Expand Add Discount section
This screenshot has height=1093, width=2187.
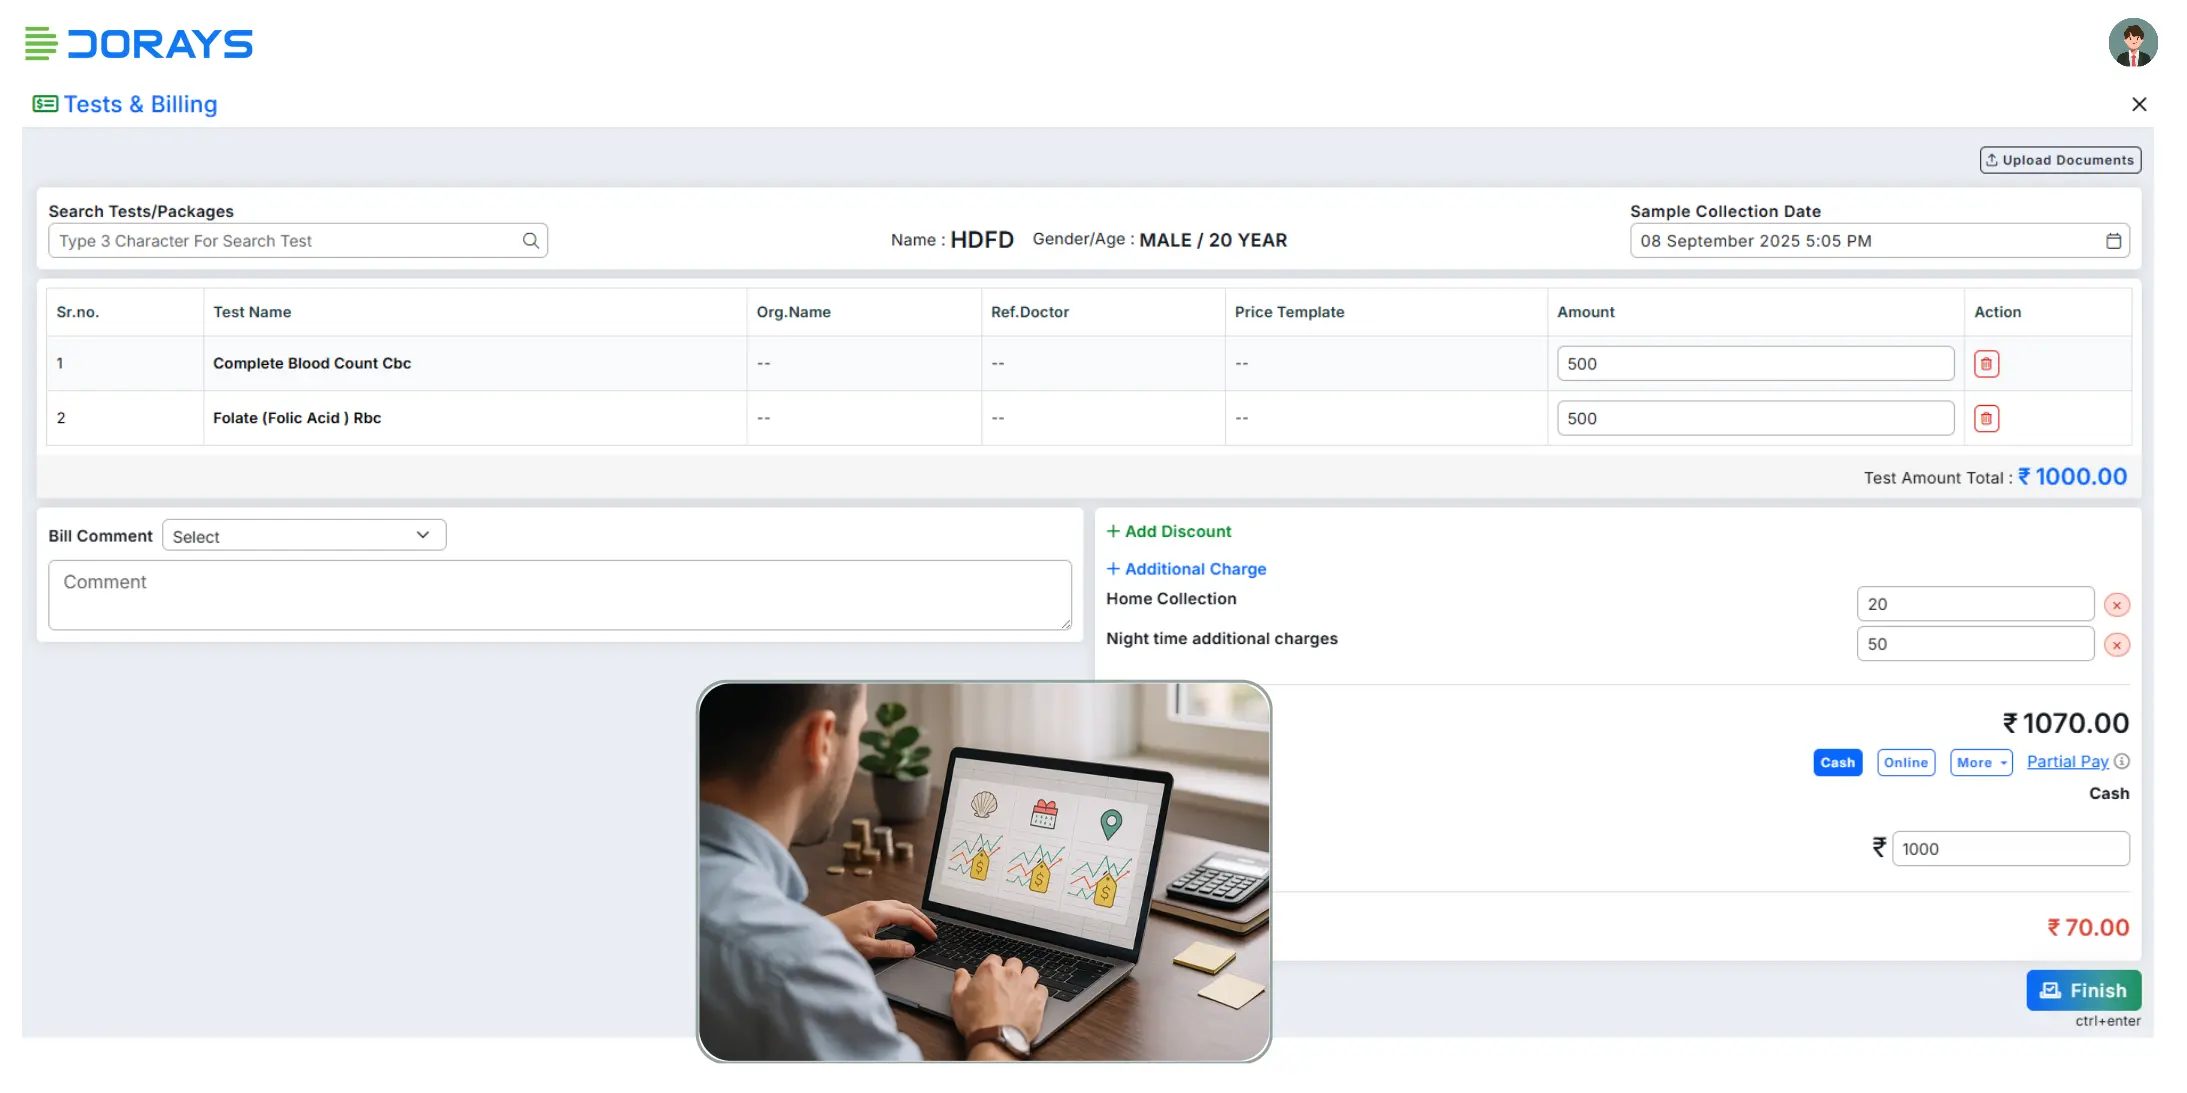point(1169,532)
